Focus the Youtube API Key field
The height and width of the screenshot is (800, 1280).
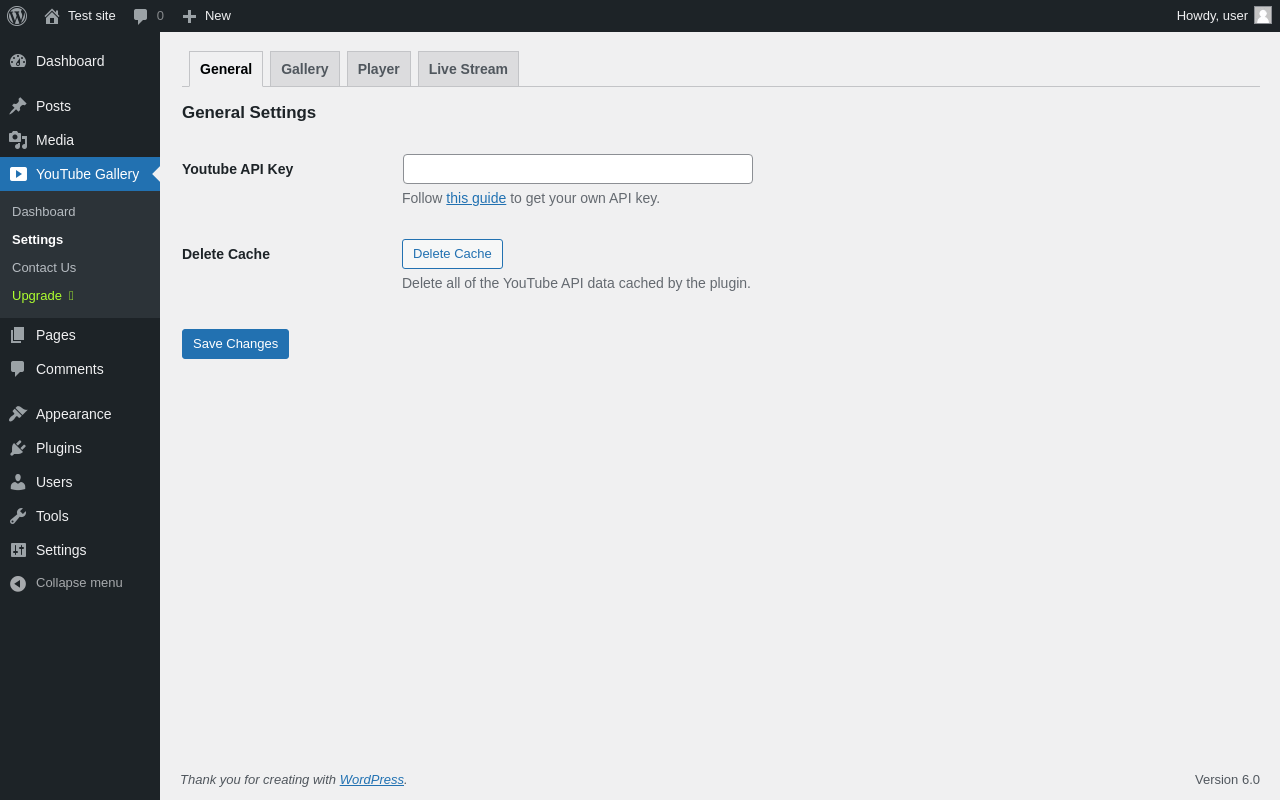[578, 169]
